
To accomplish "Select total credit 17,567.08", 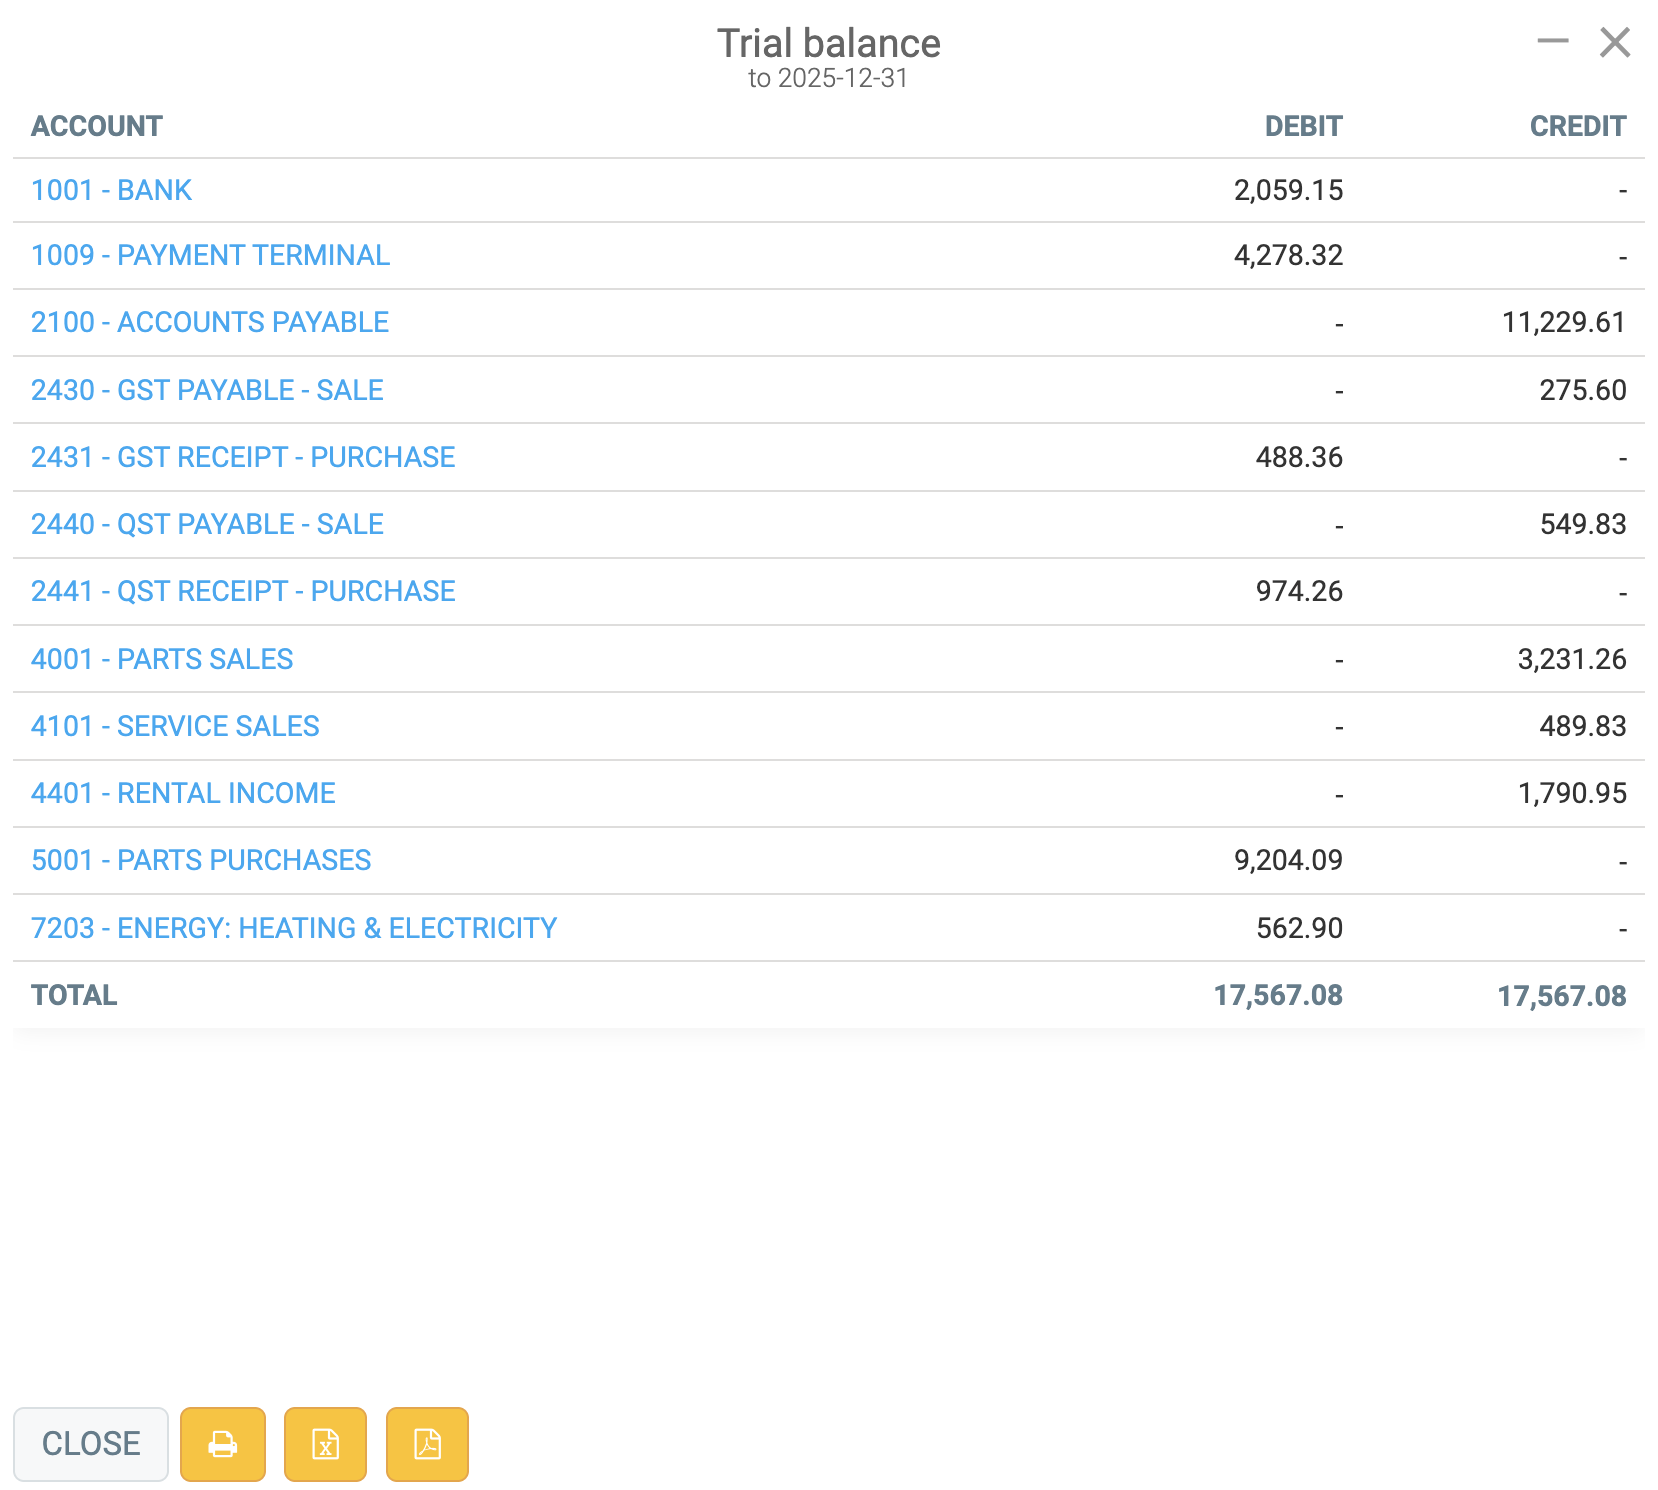I will pos(1562,995).
